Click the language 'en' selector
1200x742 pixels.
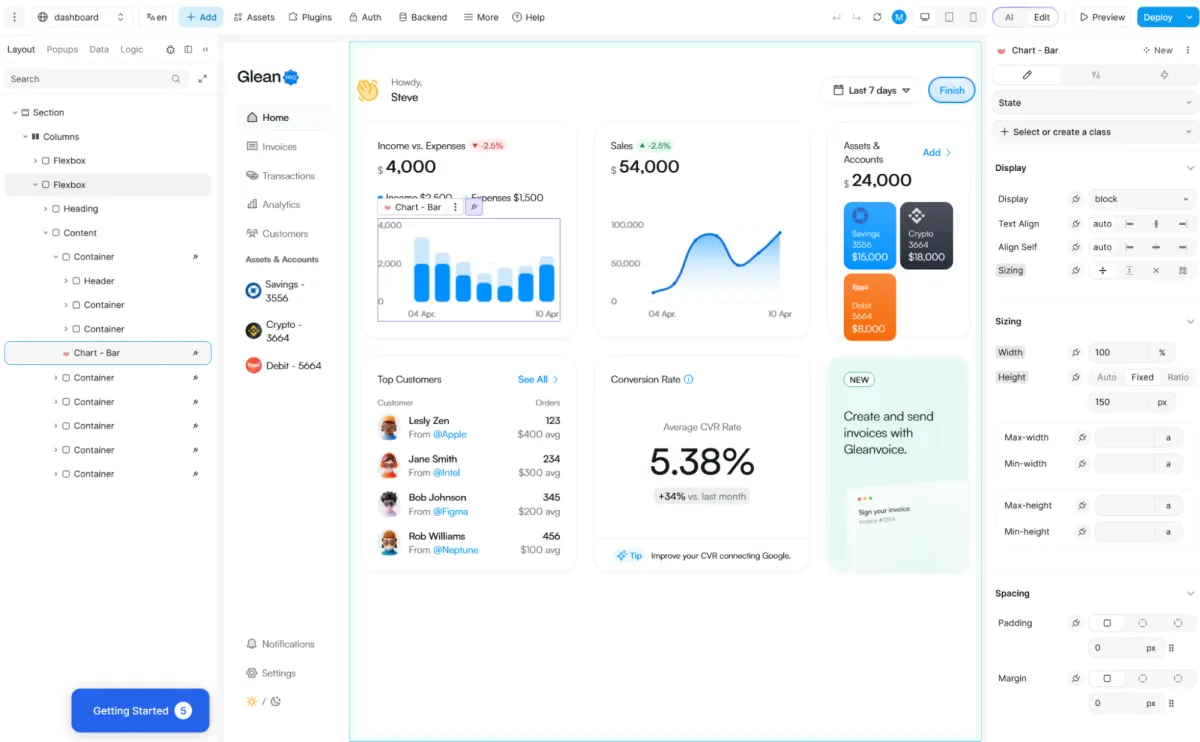(156, 17)
